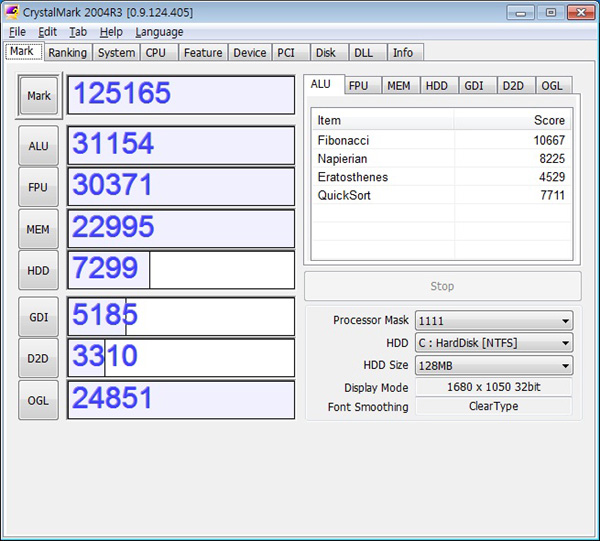Run the D2D benchmark button

(x=38, y=358)
